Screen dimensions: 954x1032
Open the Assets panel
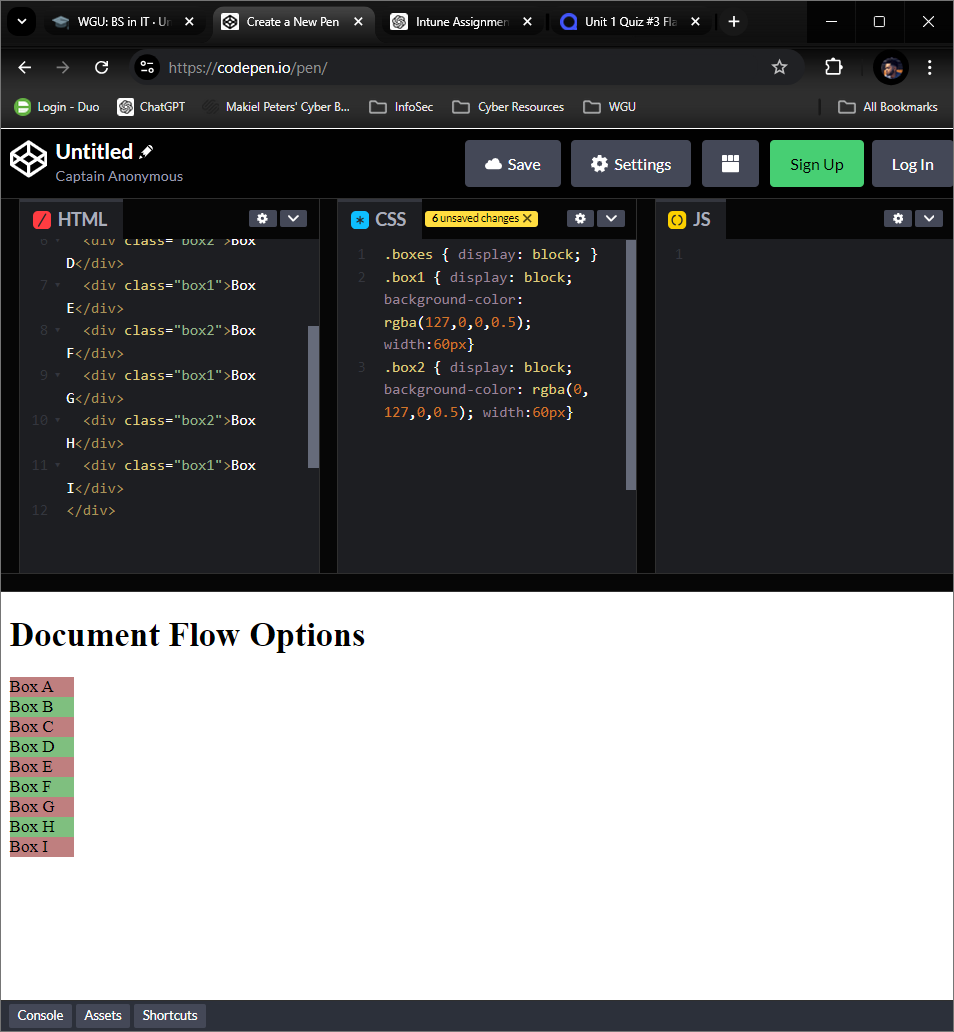(x=103, y=1015)
